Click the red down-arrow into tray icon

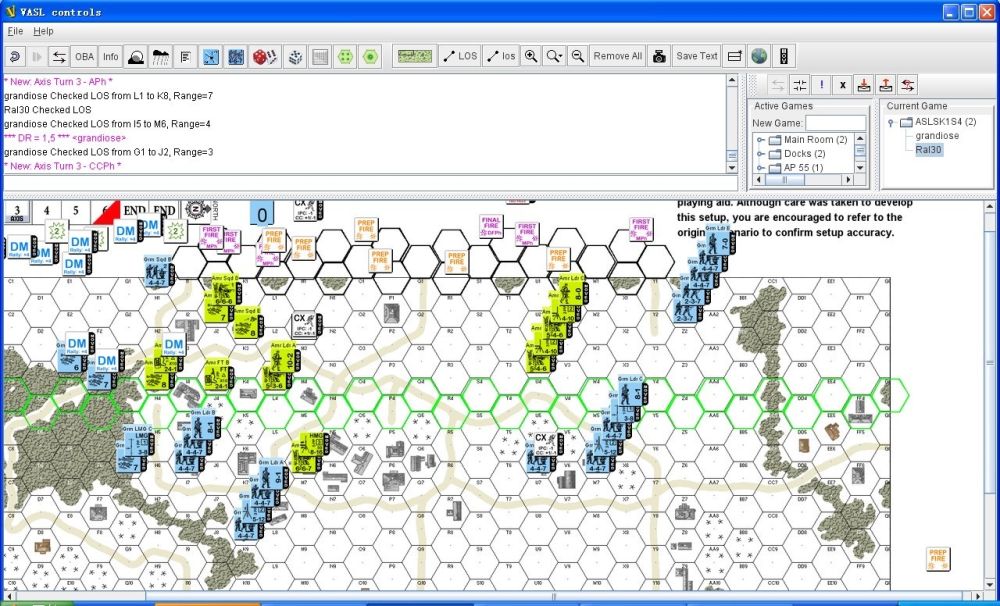(x=864, y=85)
